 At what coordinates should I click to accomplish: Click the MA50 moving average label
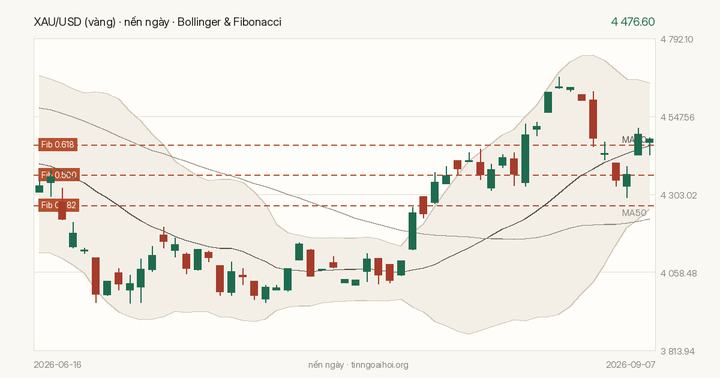(x=634, y=213)
